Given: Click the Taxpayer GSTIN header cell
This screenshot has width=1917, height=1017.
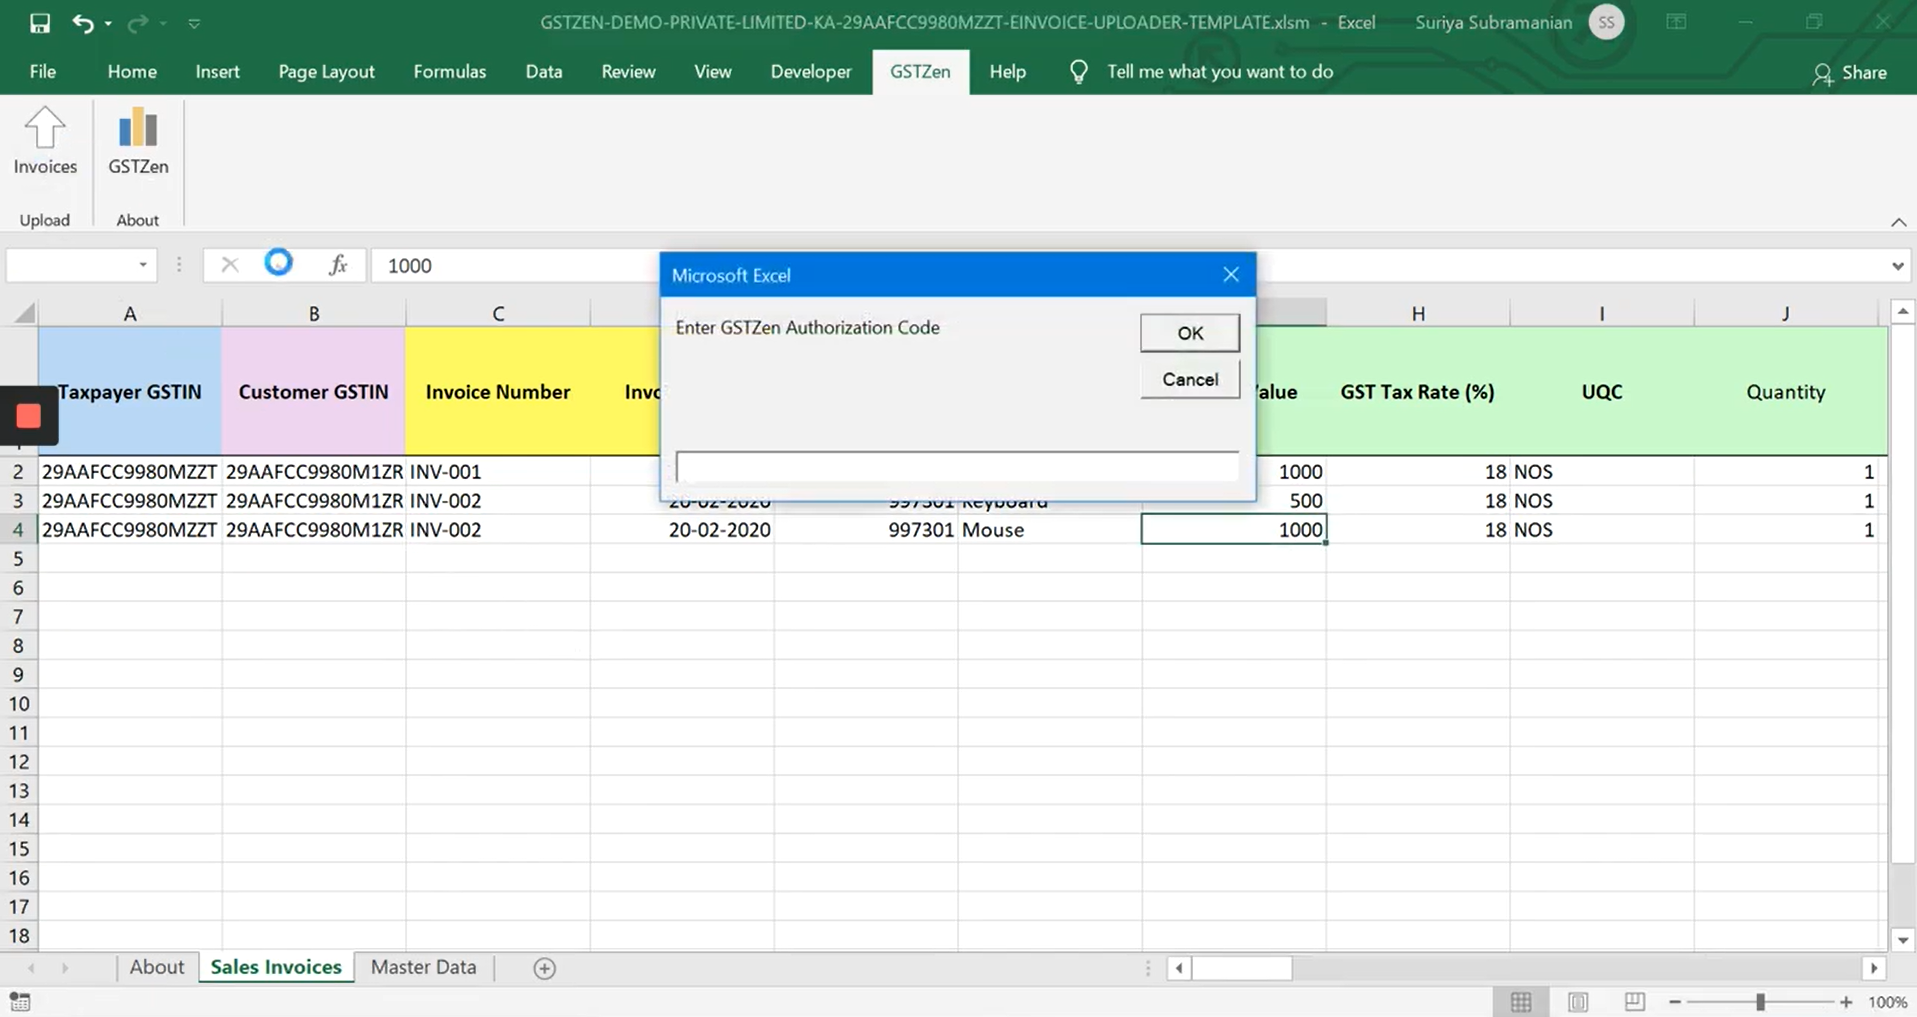Looking at the screenshot, I should pyautogui.click(x=130, y=392).
